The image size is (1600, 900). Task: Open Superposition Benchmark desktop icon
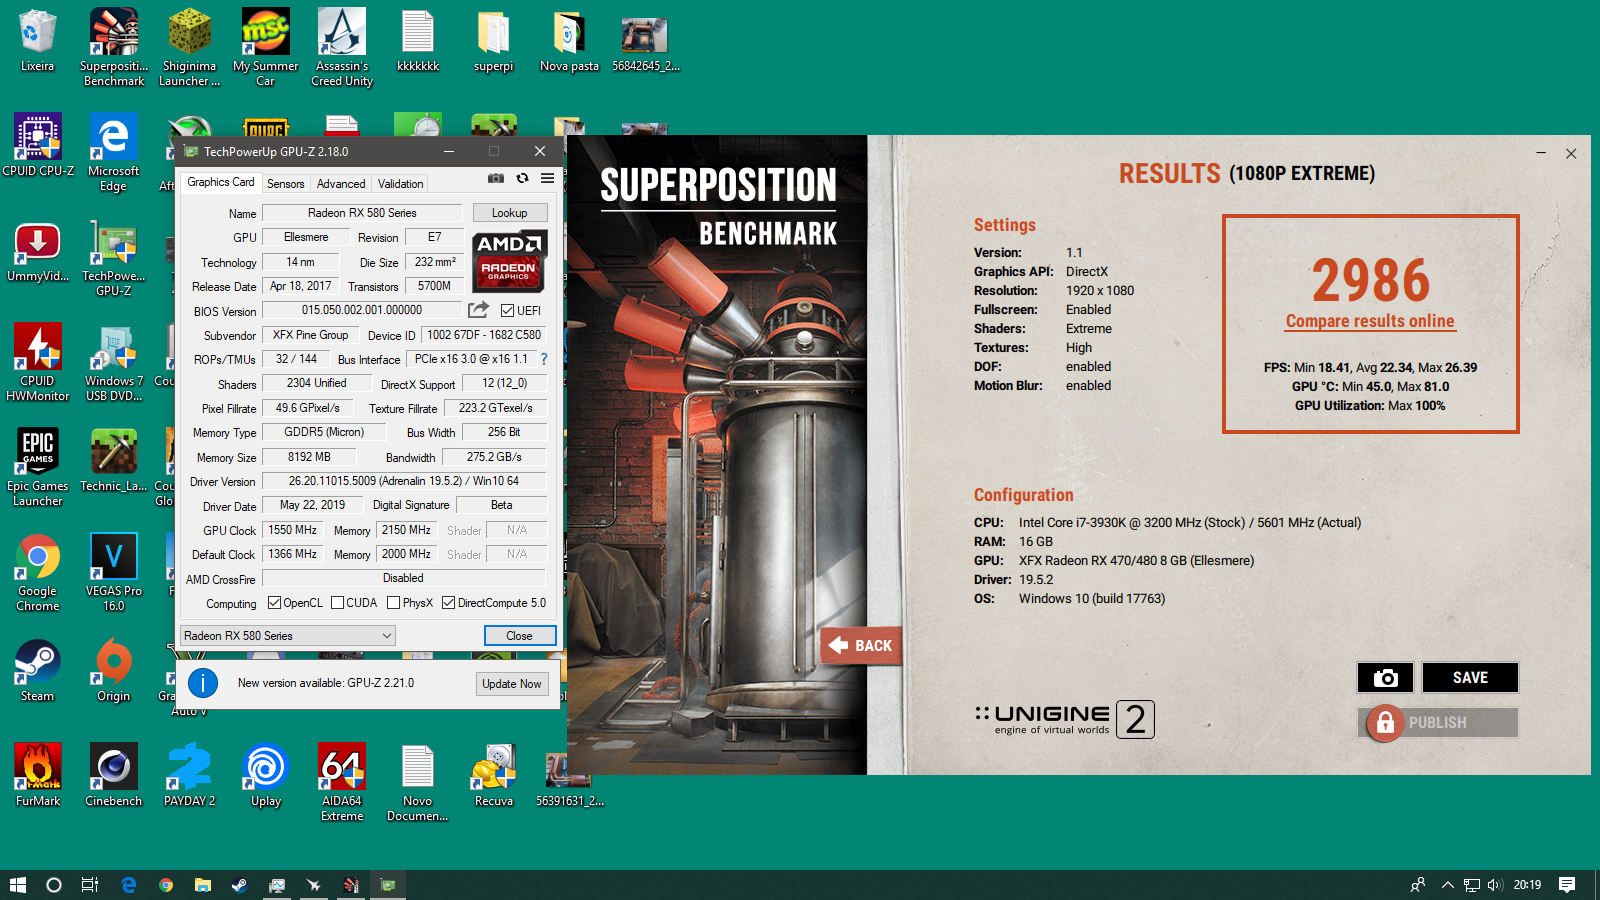point(114,47)
